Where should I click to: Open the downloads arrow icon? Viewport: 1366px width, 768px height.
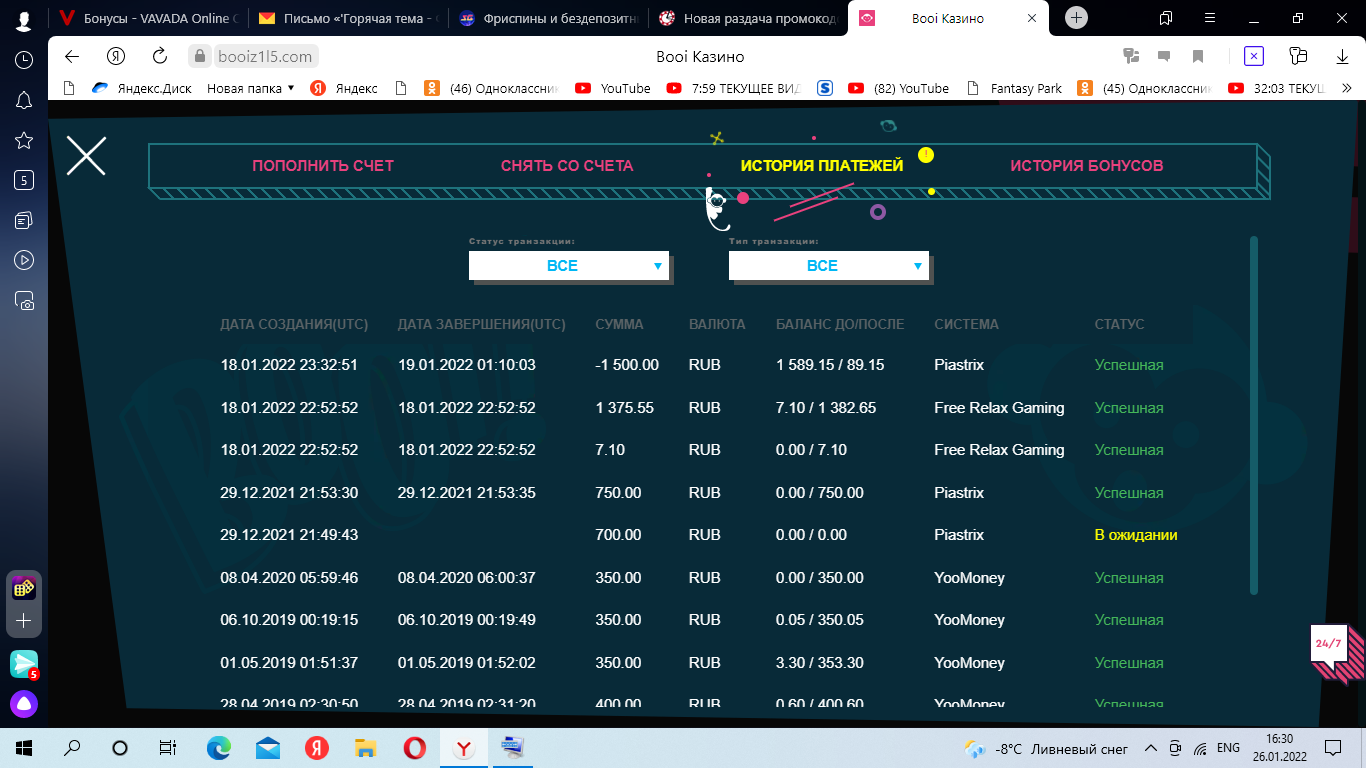[x=1343, y=56]
